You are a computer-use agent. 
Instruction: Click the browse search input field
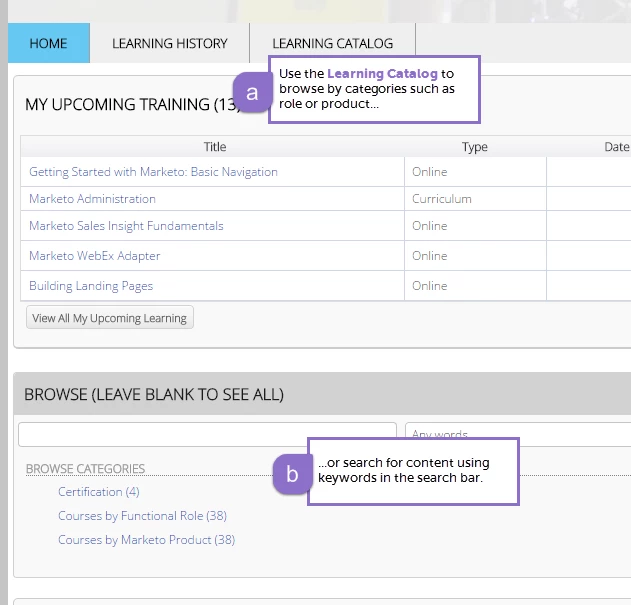207,434
